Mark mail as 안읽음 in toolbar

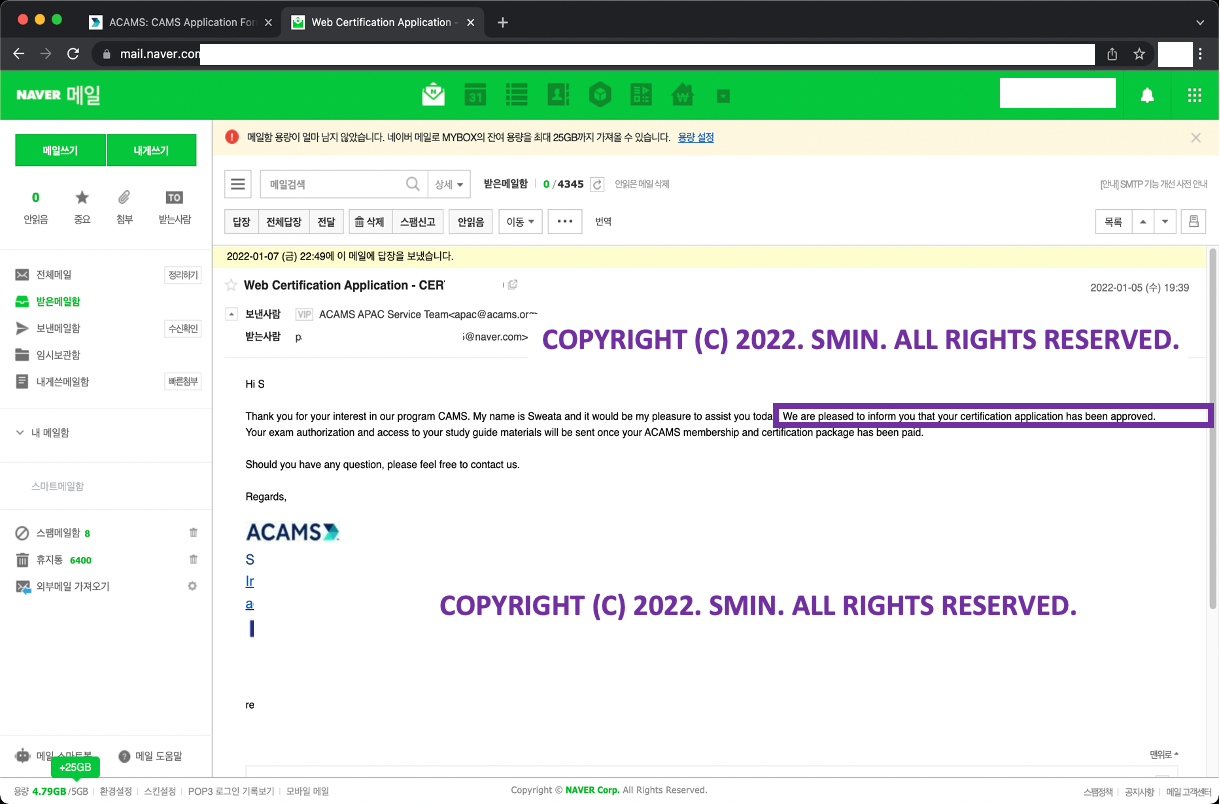click(470, 222)
